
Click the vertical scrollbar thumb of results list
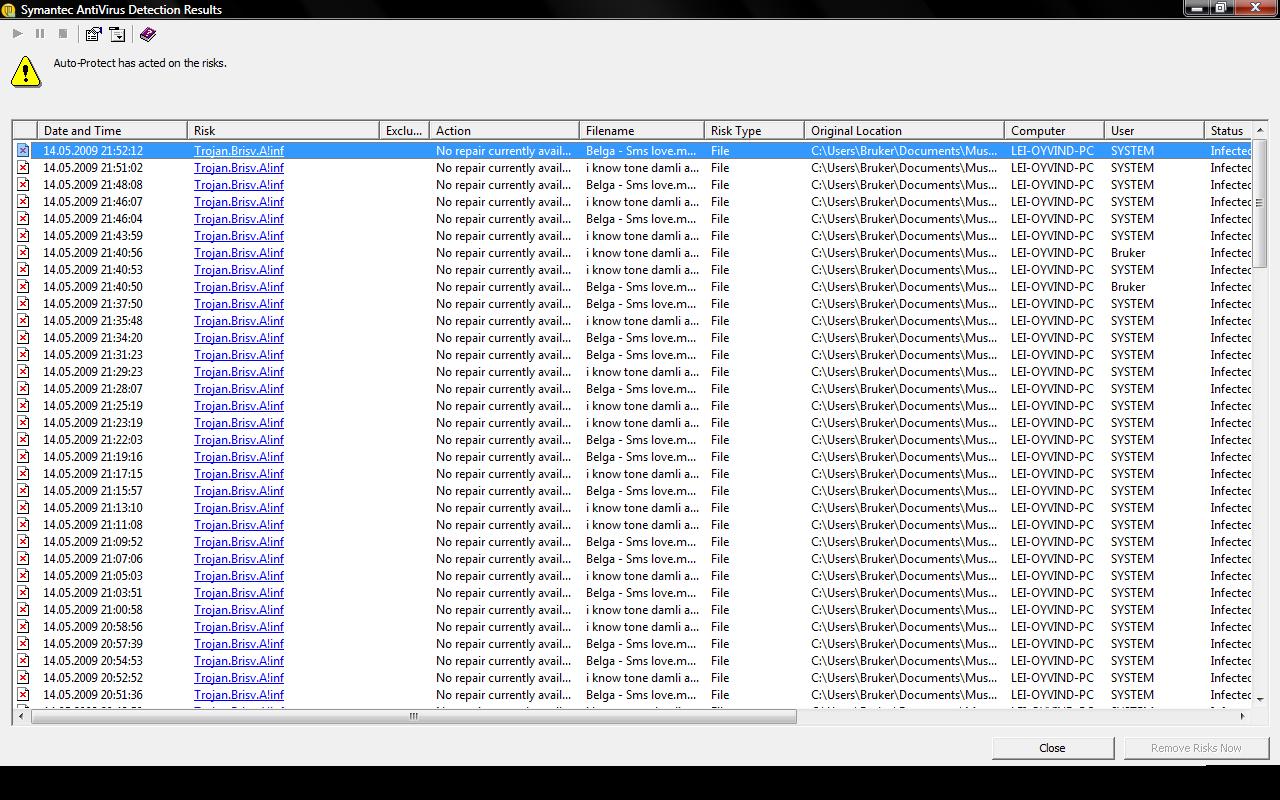point(1260,203)
